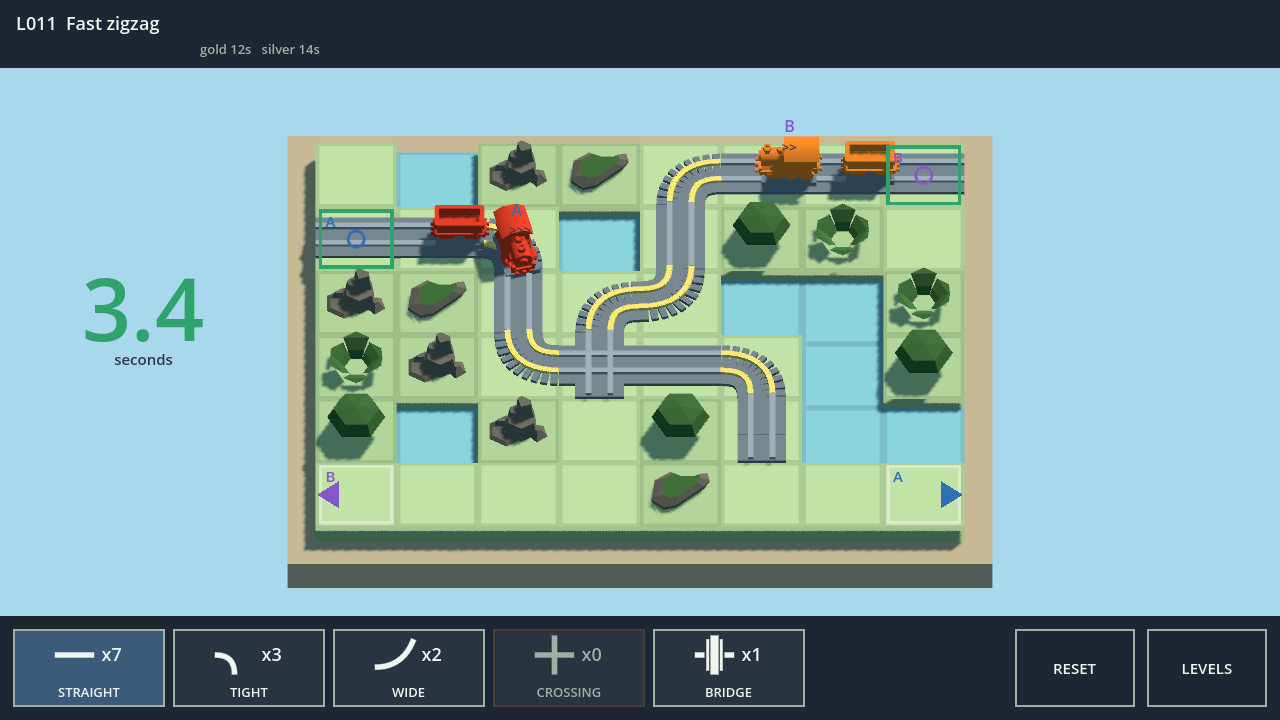The image size is (1280, 720).
Task: Select the Wide curve track piece
Action: pyautogui.click(x=409, y=668)
